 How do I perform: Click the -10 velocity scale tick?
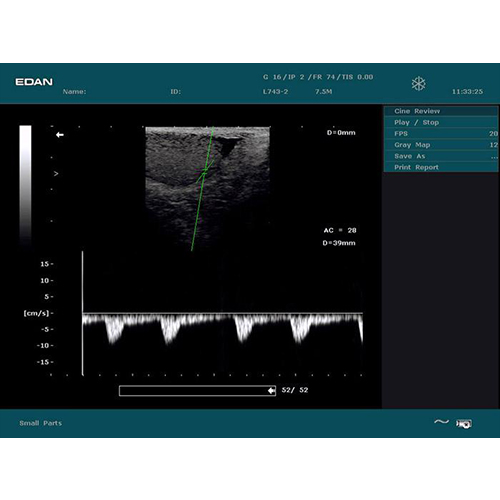[x=45, y=346]
